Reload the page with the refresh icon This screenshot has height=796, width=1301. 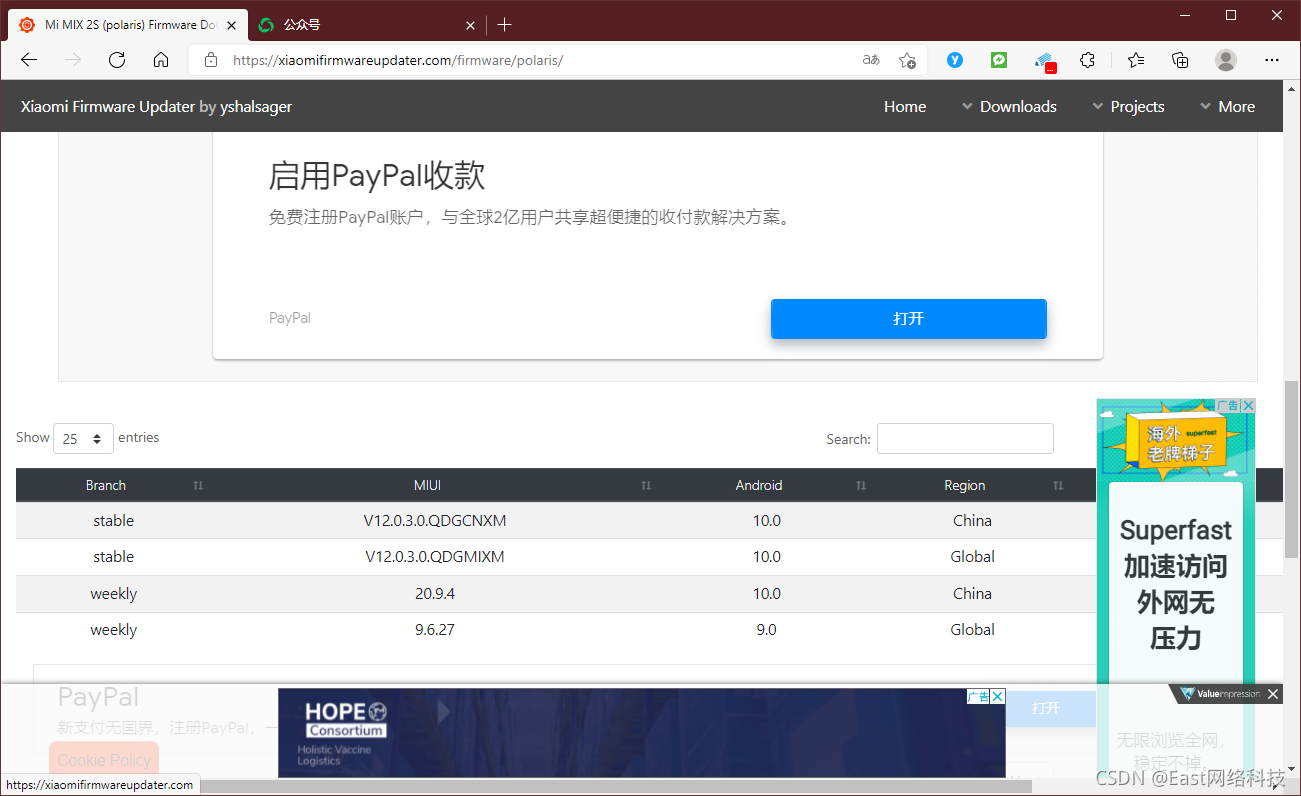[x=117, y=60]
